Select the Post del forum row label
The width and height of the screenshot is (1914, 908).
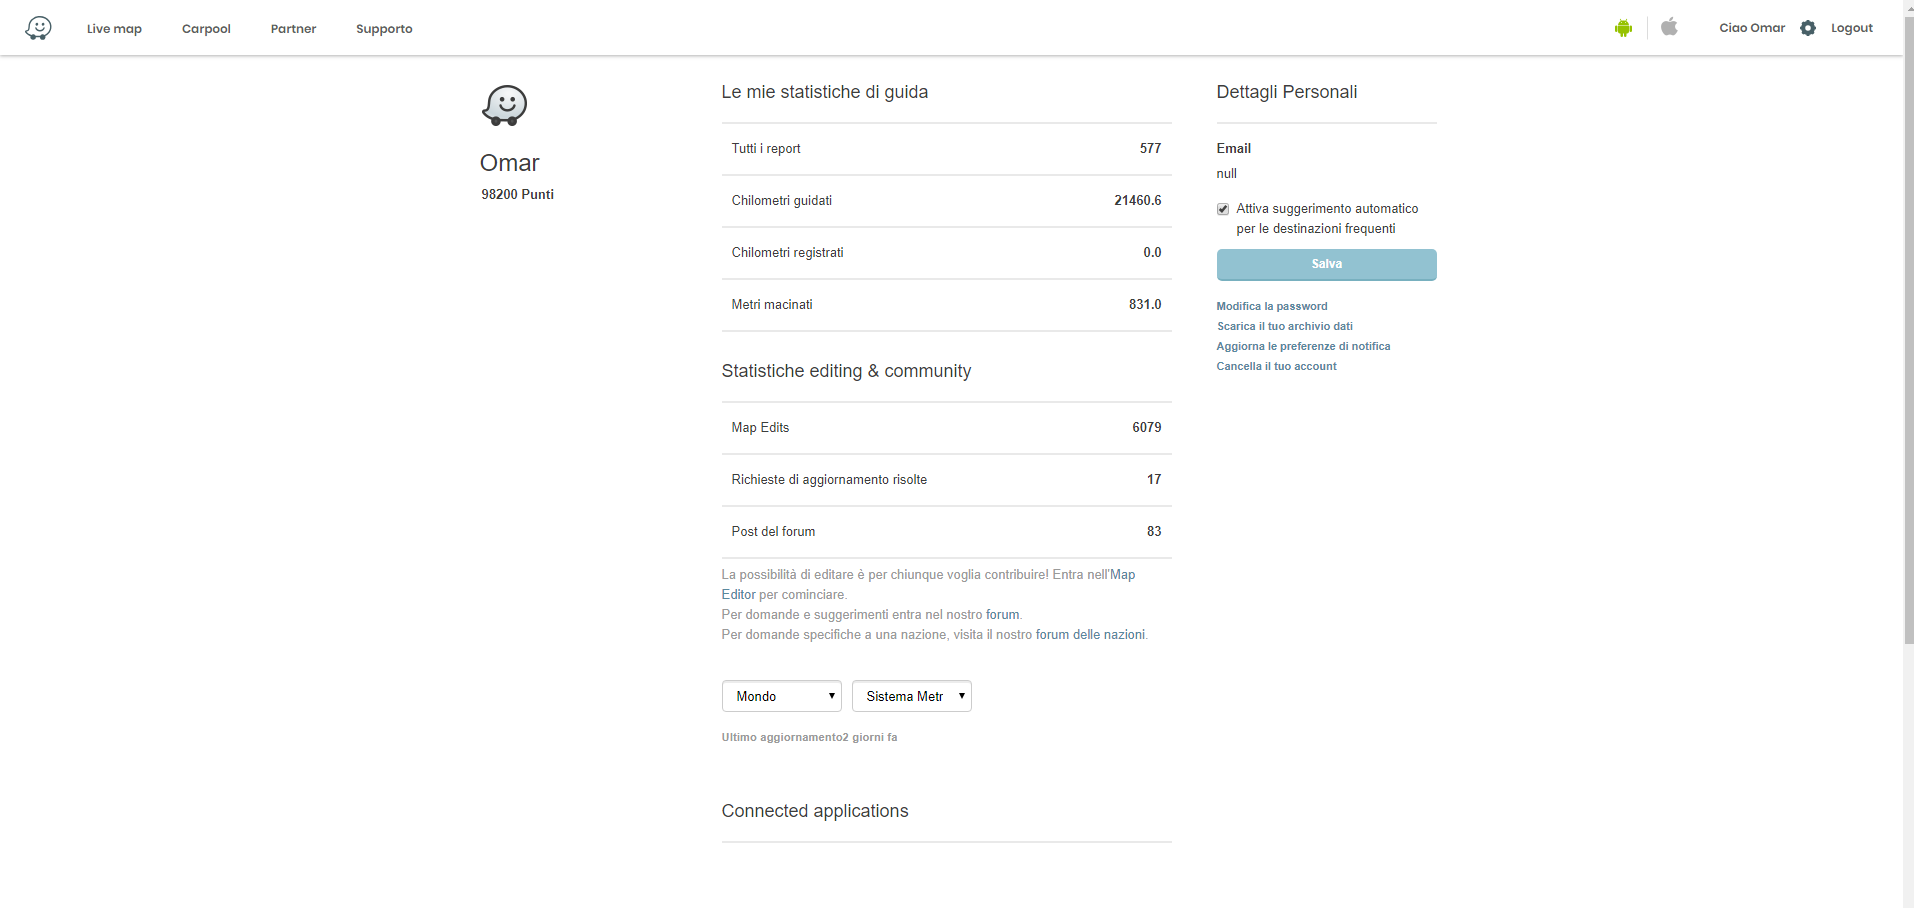point(773,532)
